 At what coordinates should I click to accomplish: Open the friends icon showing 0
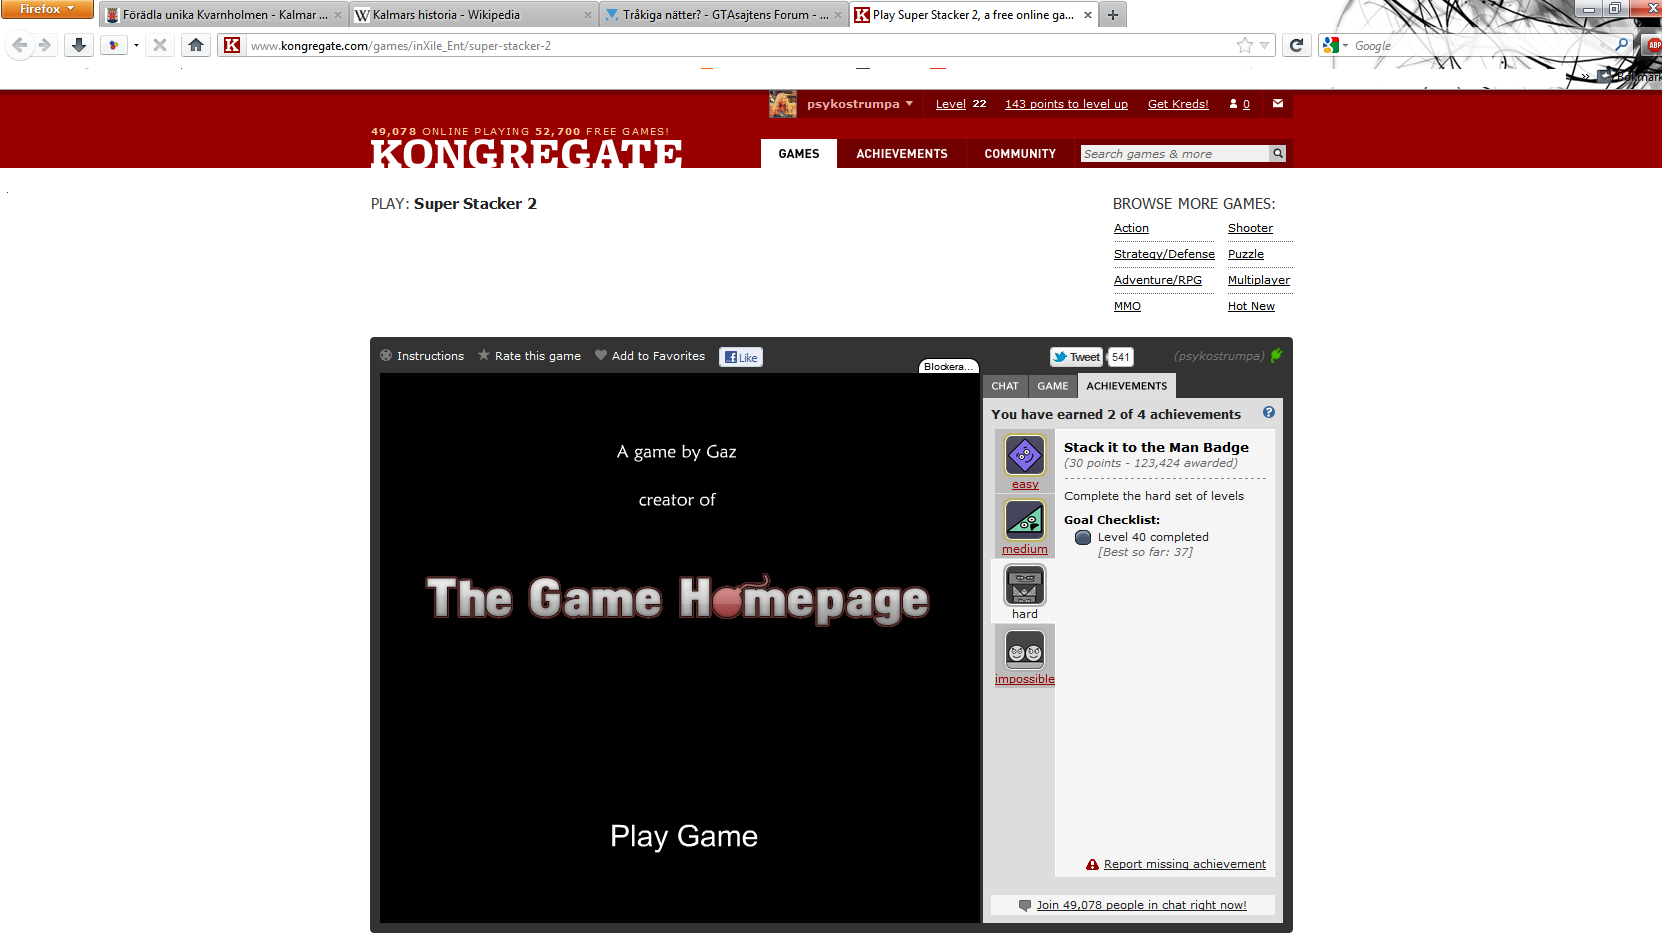click(1240, 104)
